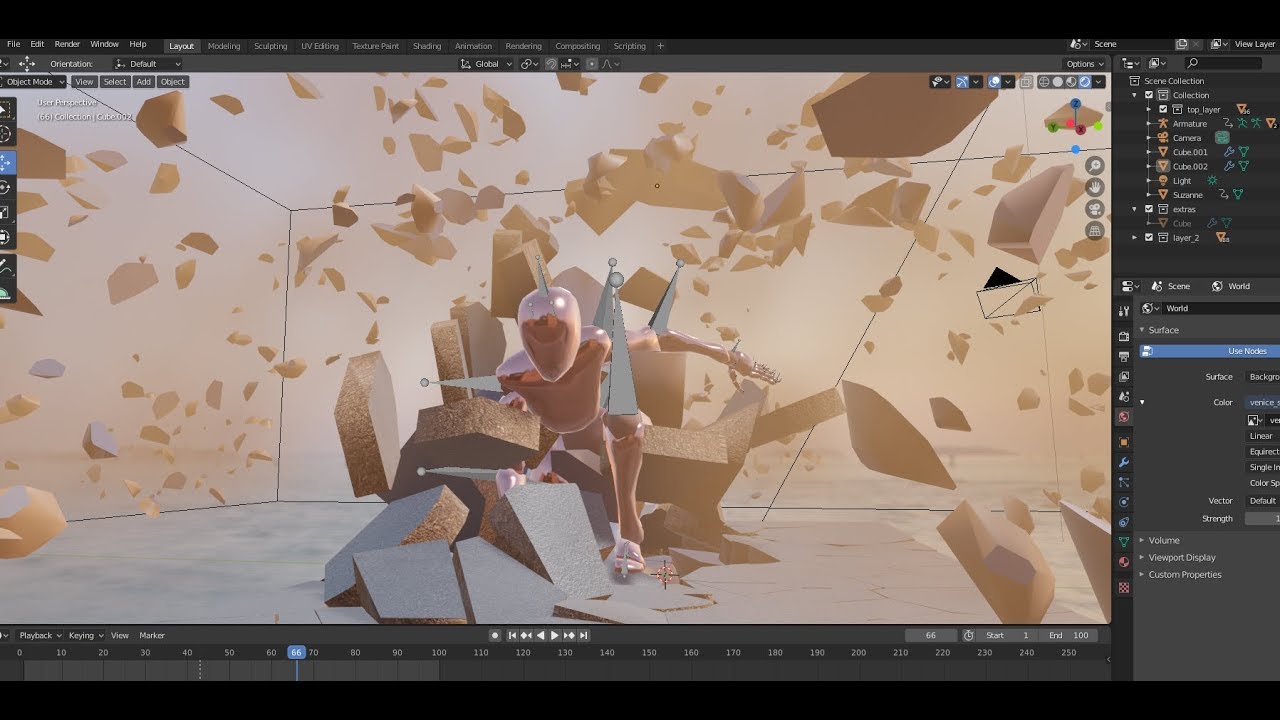This screenshot has width=1280, height=720.
Task: Click the End frame 100 field
Action: click(x=1069, y=635)
